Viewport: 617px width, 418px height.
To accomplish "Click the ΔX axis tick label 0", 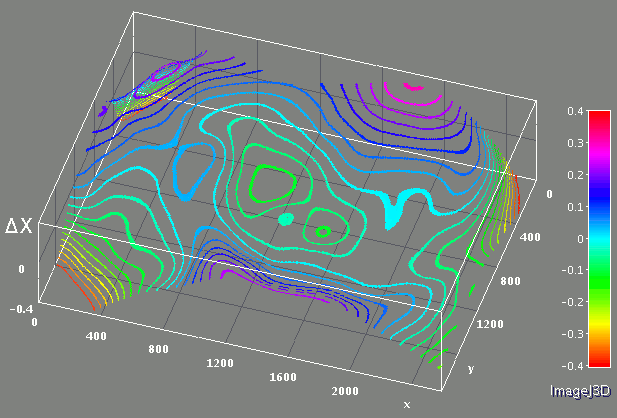I will (21, 269).
